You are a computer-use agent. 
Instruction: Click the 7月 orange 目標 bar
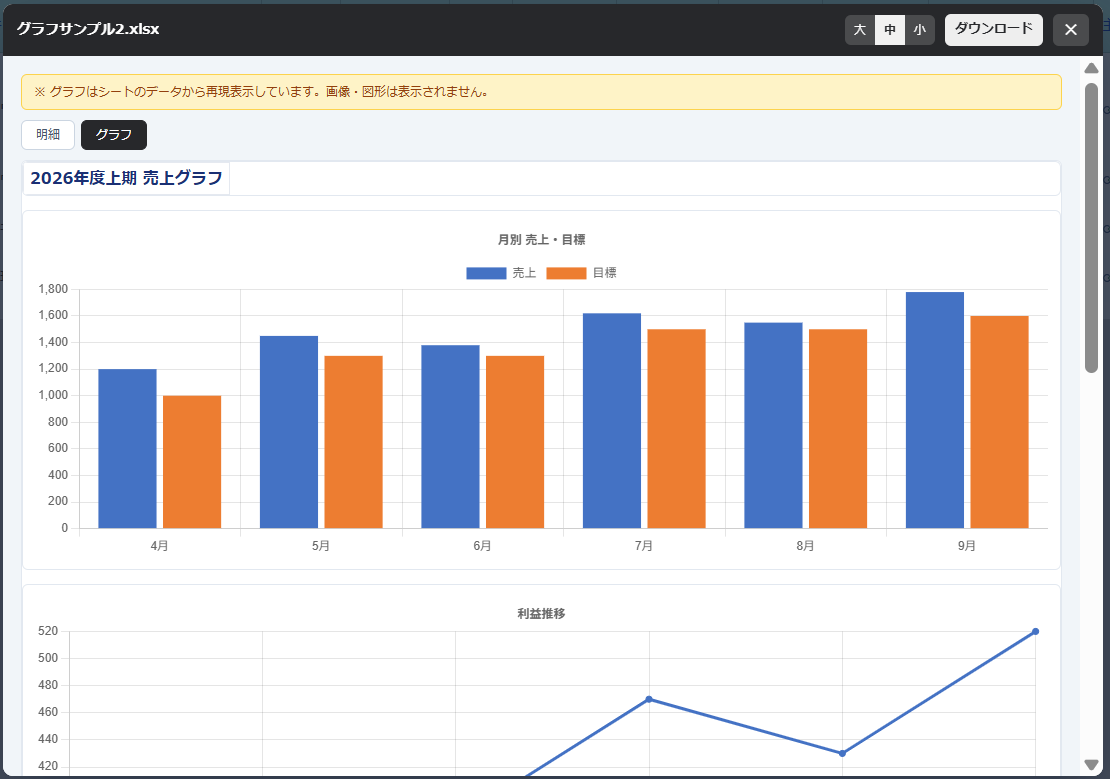point(676,428)
